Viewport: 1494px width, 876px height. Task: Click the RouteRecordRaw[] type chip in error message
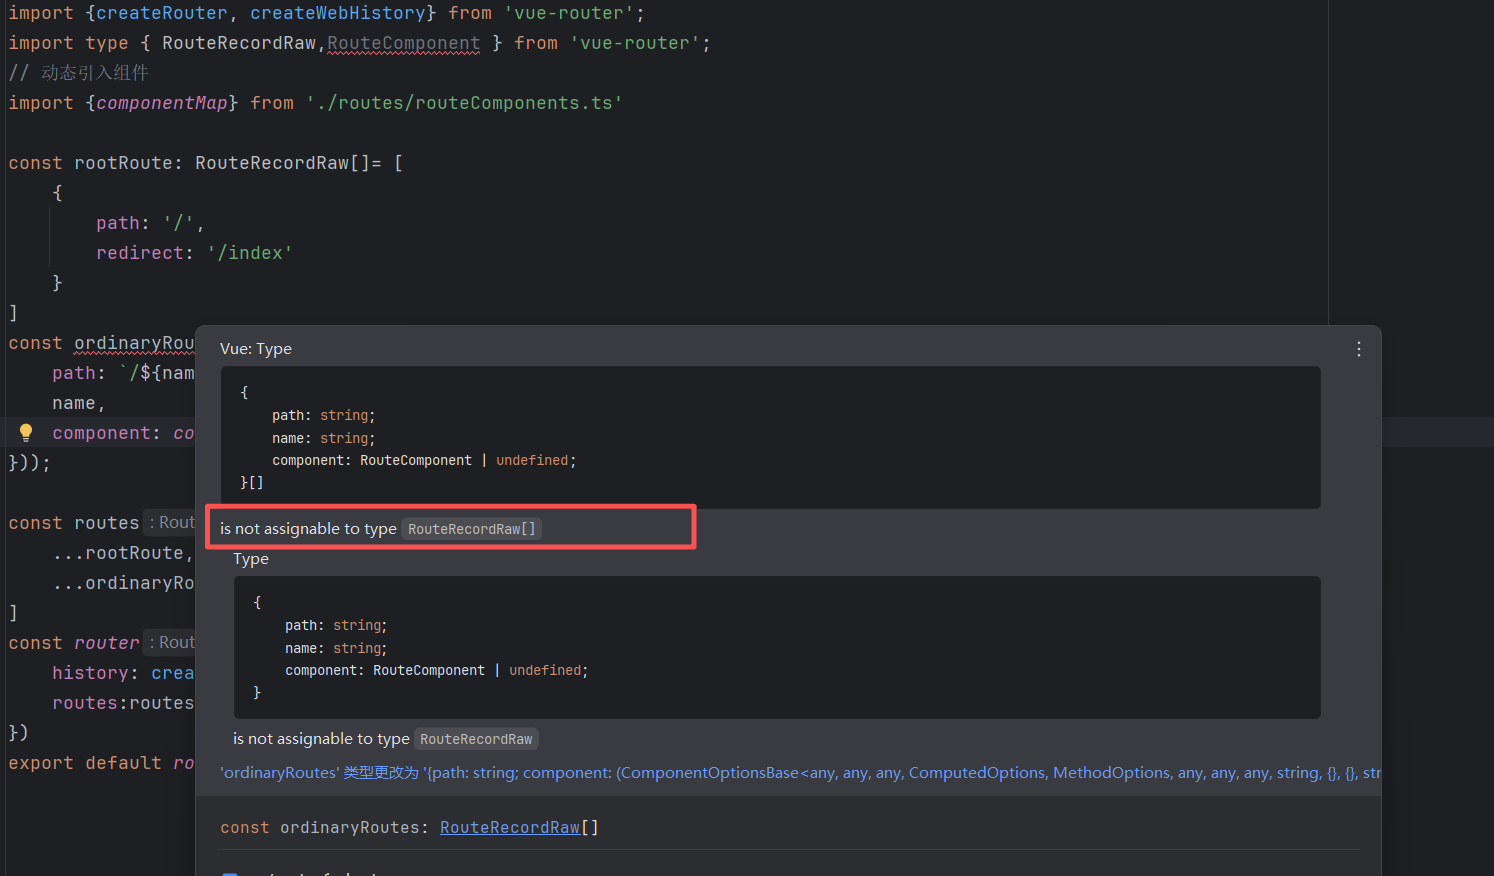click(x=472, y=529)
